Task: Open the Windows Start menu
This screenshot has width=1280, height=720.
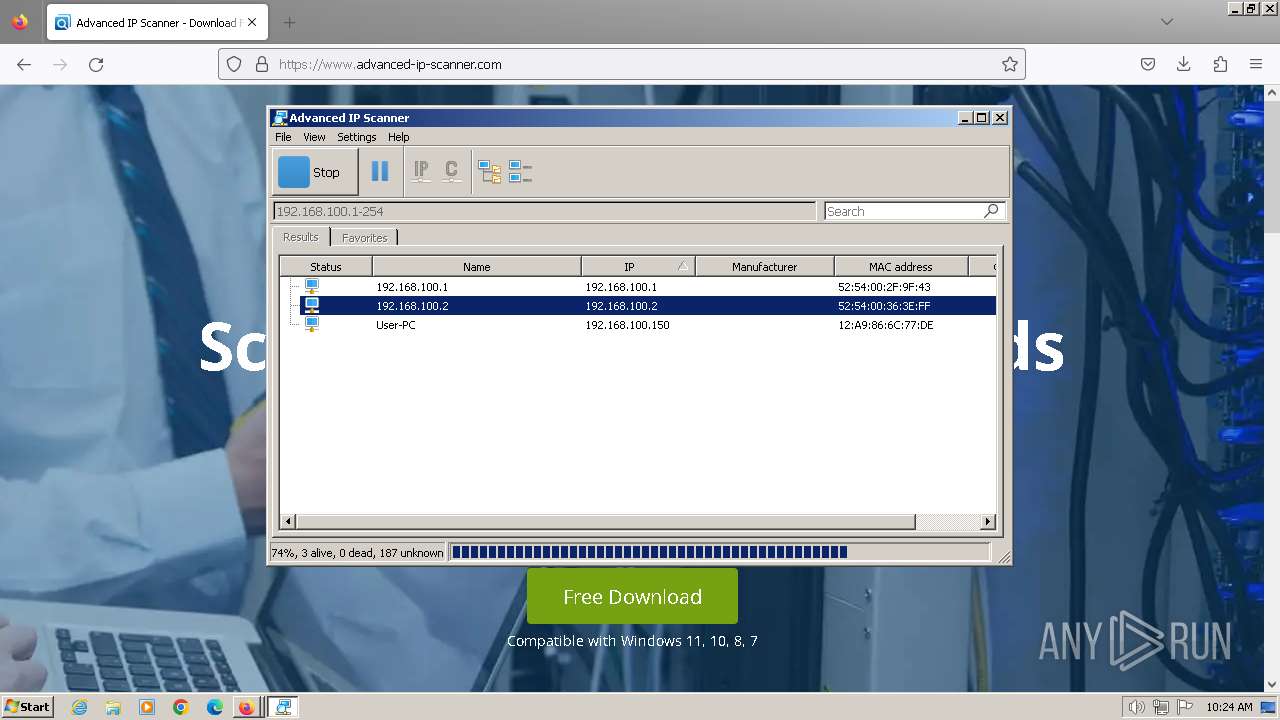Action: pyautogui.click(x=28, y=706)
